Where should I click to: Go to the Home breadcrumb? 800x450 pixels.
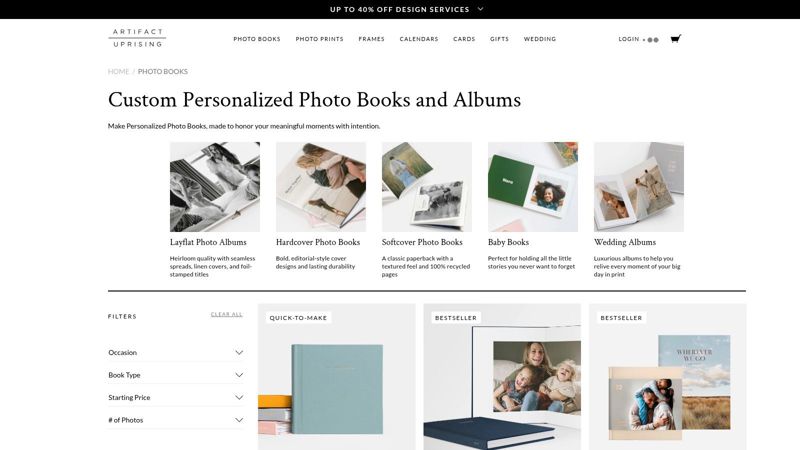click(118, 71)
